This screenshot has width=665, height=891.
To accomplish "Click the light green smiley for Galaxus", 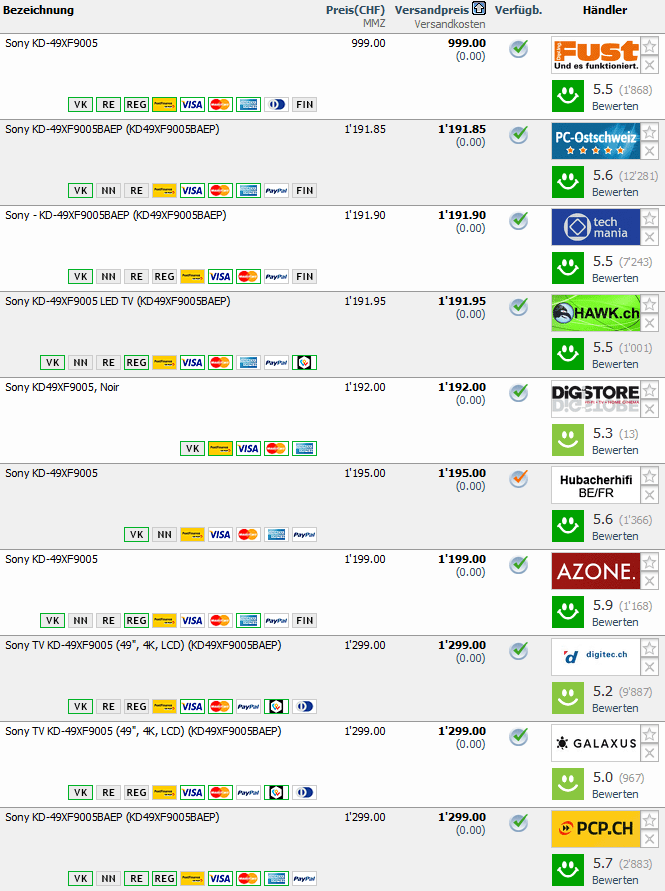I will tap(568, 784).
